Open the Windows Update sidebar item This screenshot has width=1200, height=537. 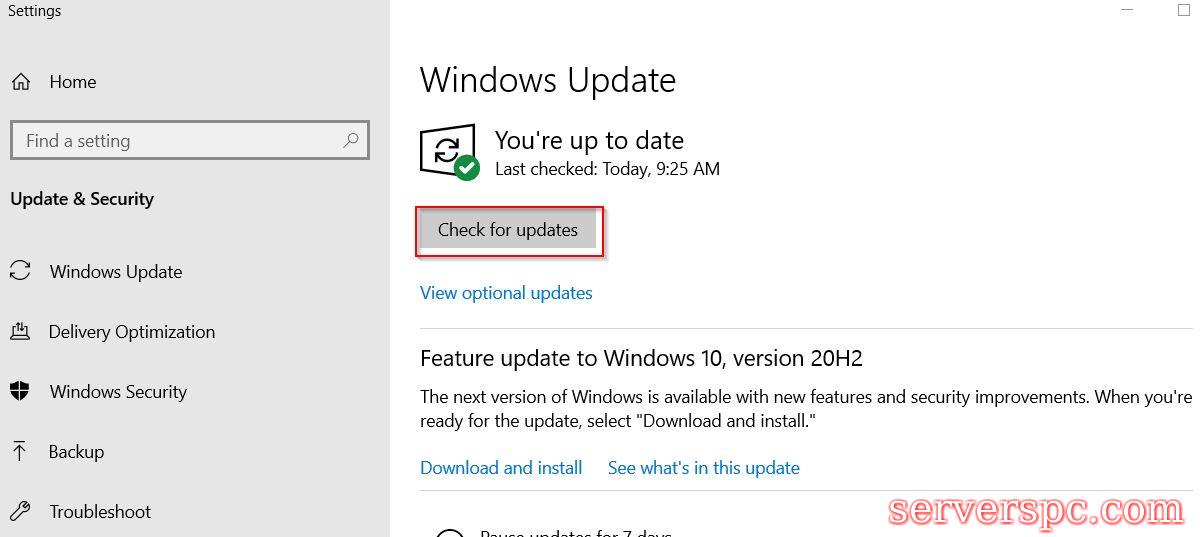pyautogui.click(x=116, y=272)
